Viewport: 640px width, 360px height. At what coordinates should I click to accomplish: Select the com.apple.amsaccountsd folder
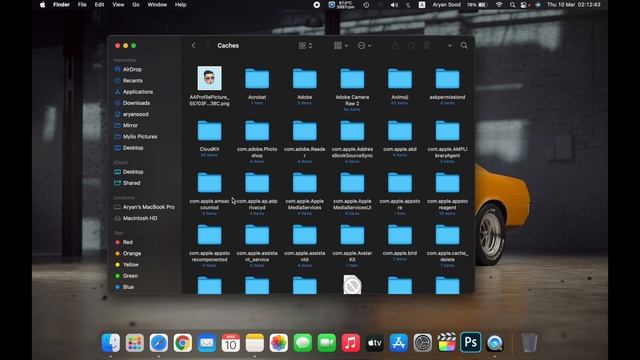point(209,183)
